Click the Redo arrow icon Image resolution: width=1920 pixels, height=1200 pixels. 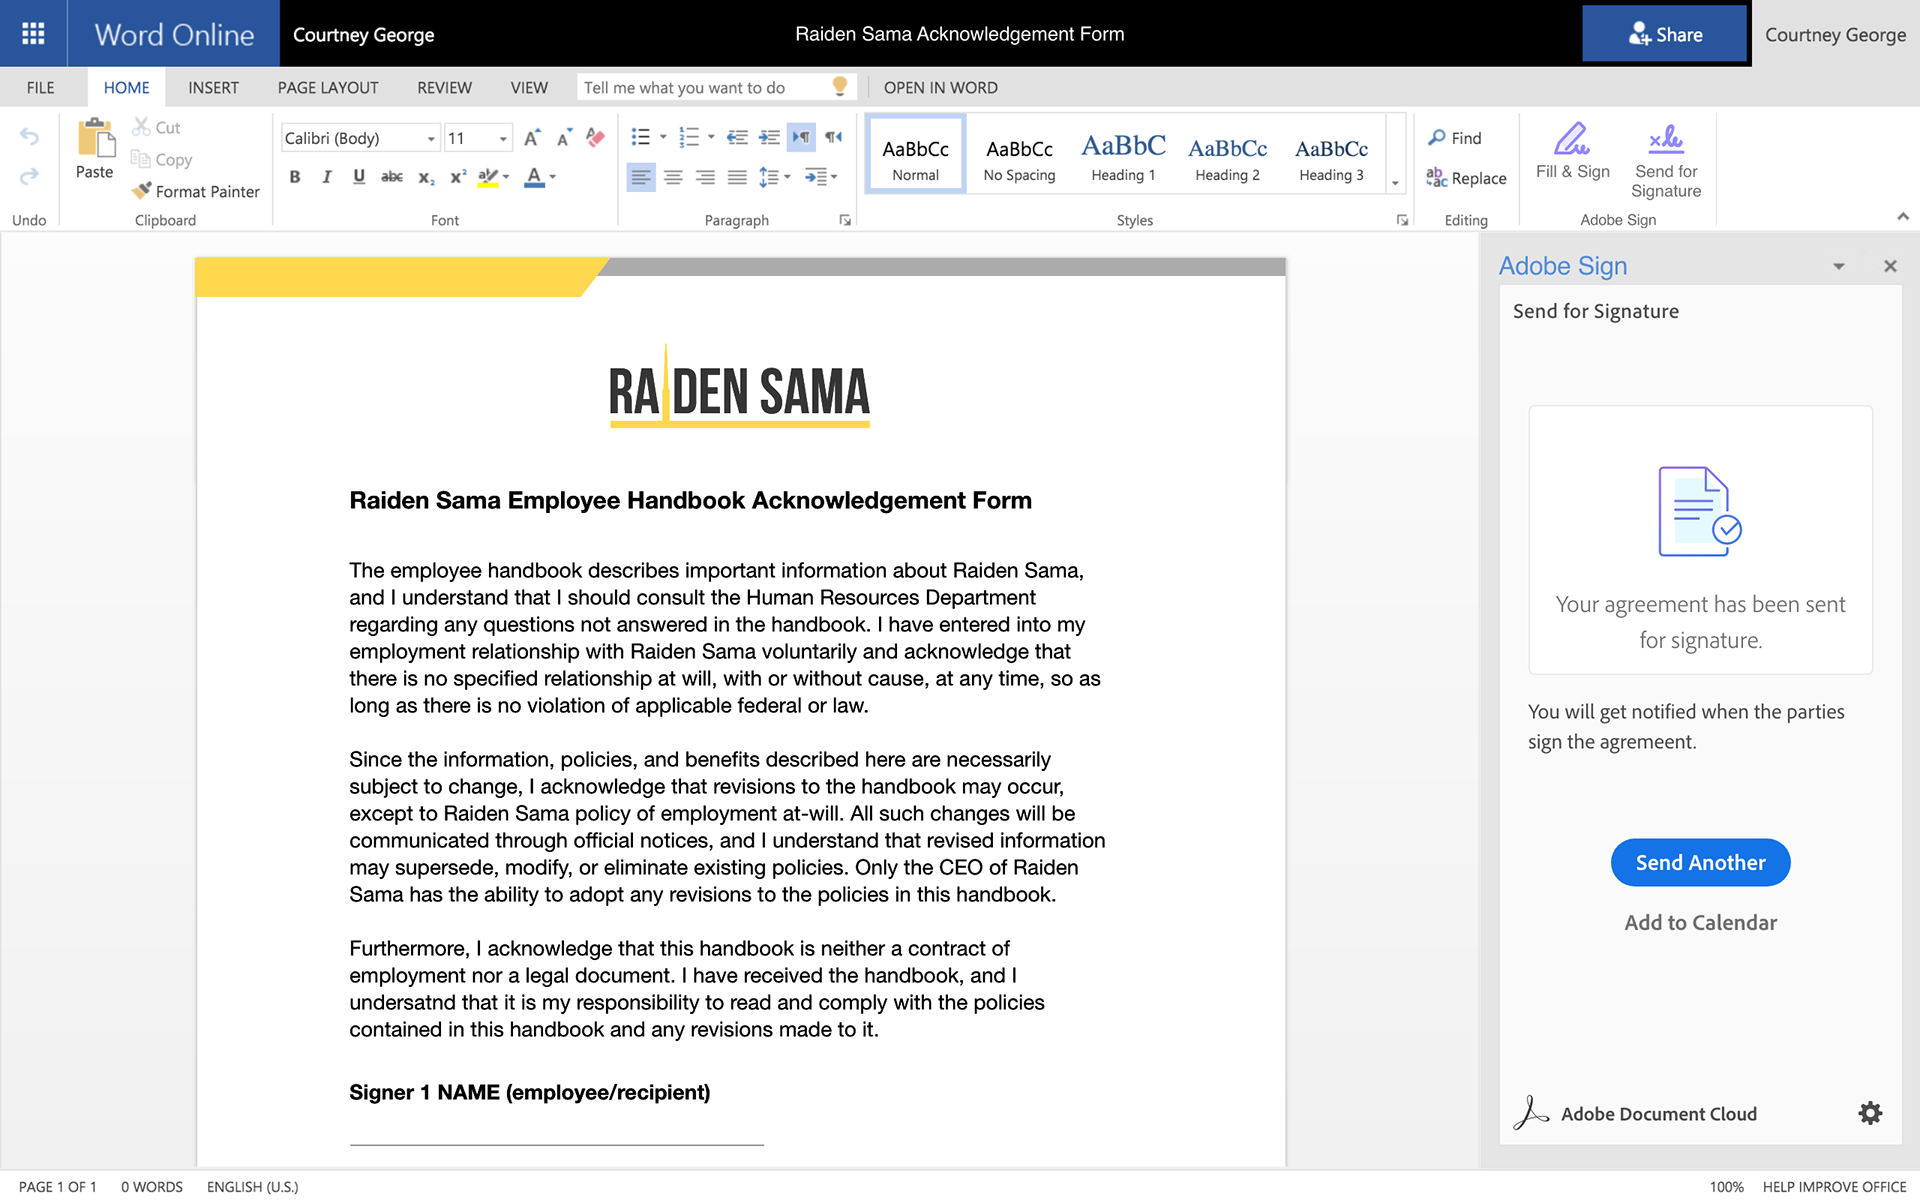click(x=29, y=176)
